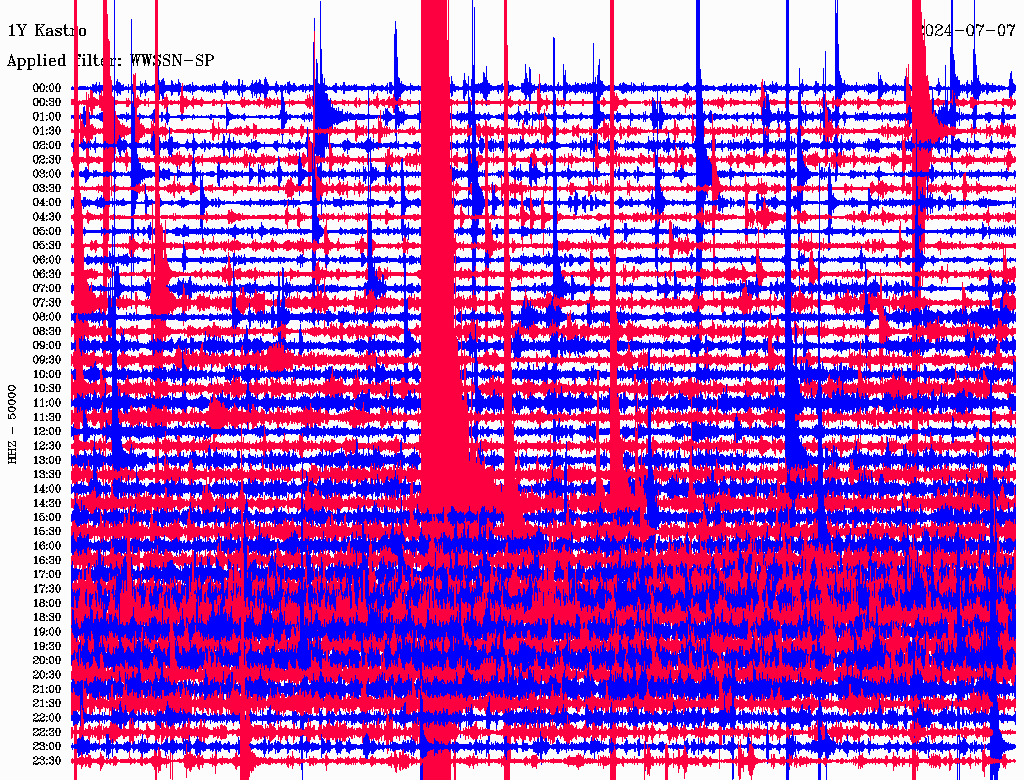The width and height of the screenshot is (1024, 780).
Task: Click the 'Applied filter: WWSSN-SP' text
Action: 110,61
